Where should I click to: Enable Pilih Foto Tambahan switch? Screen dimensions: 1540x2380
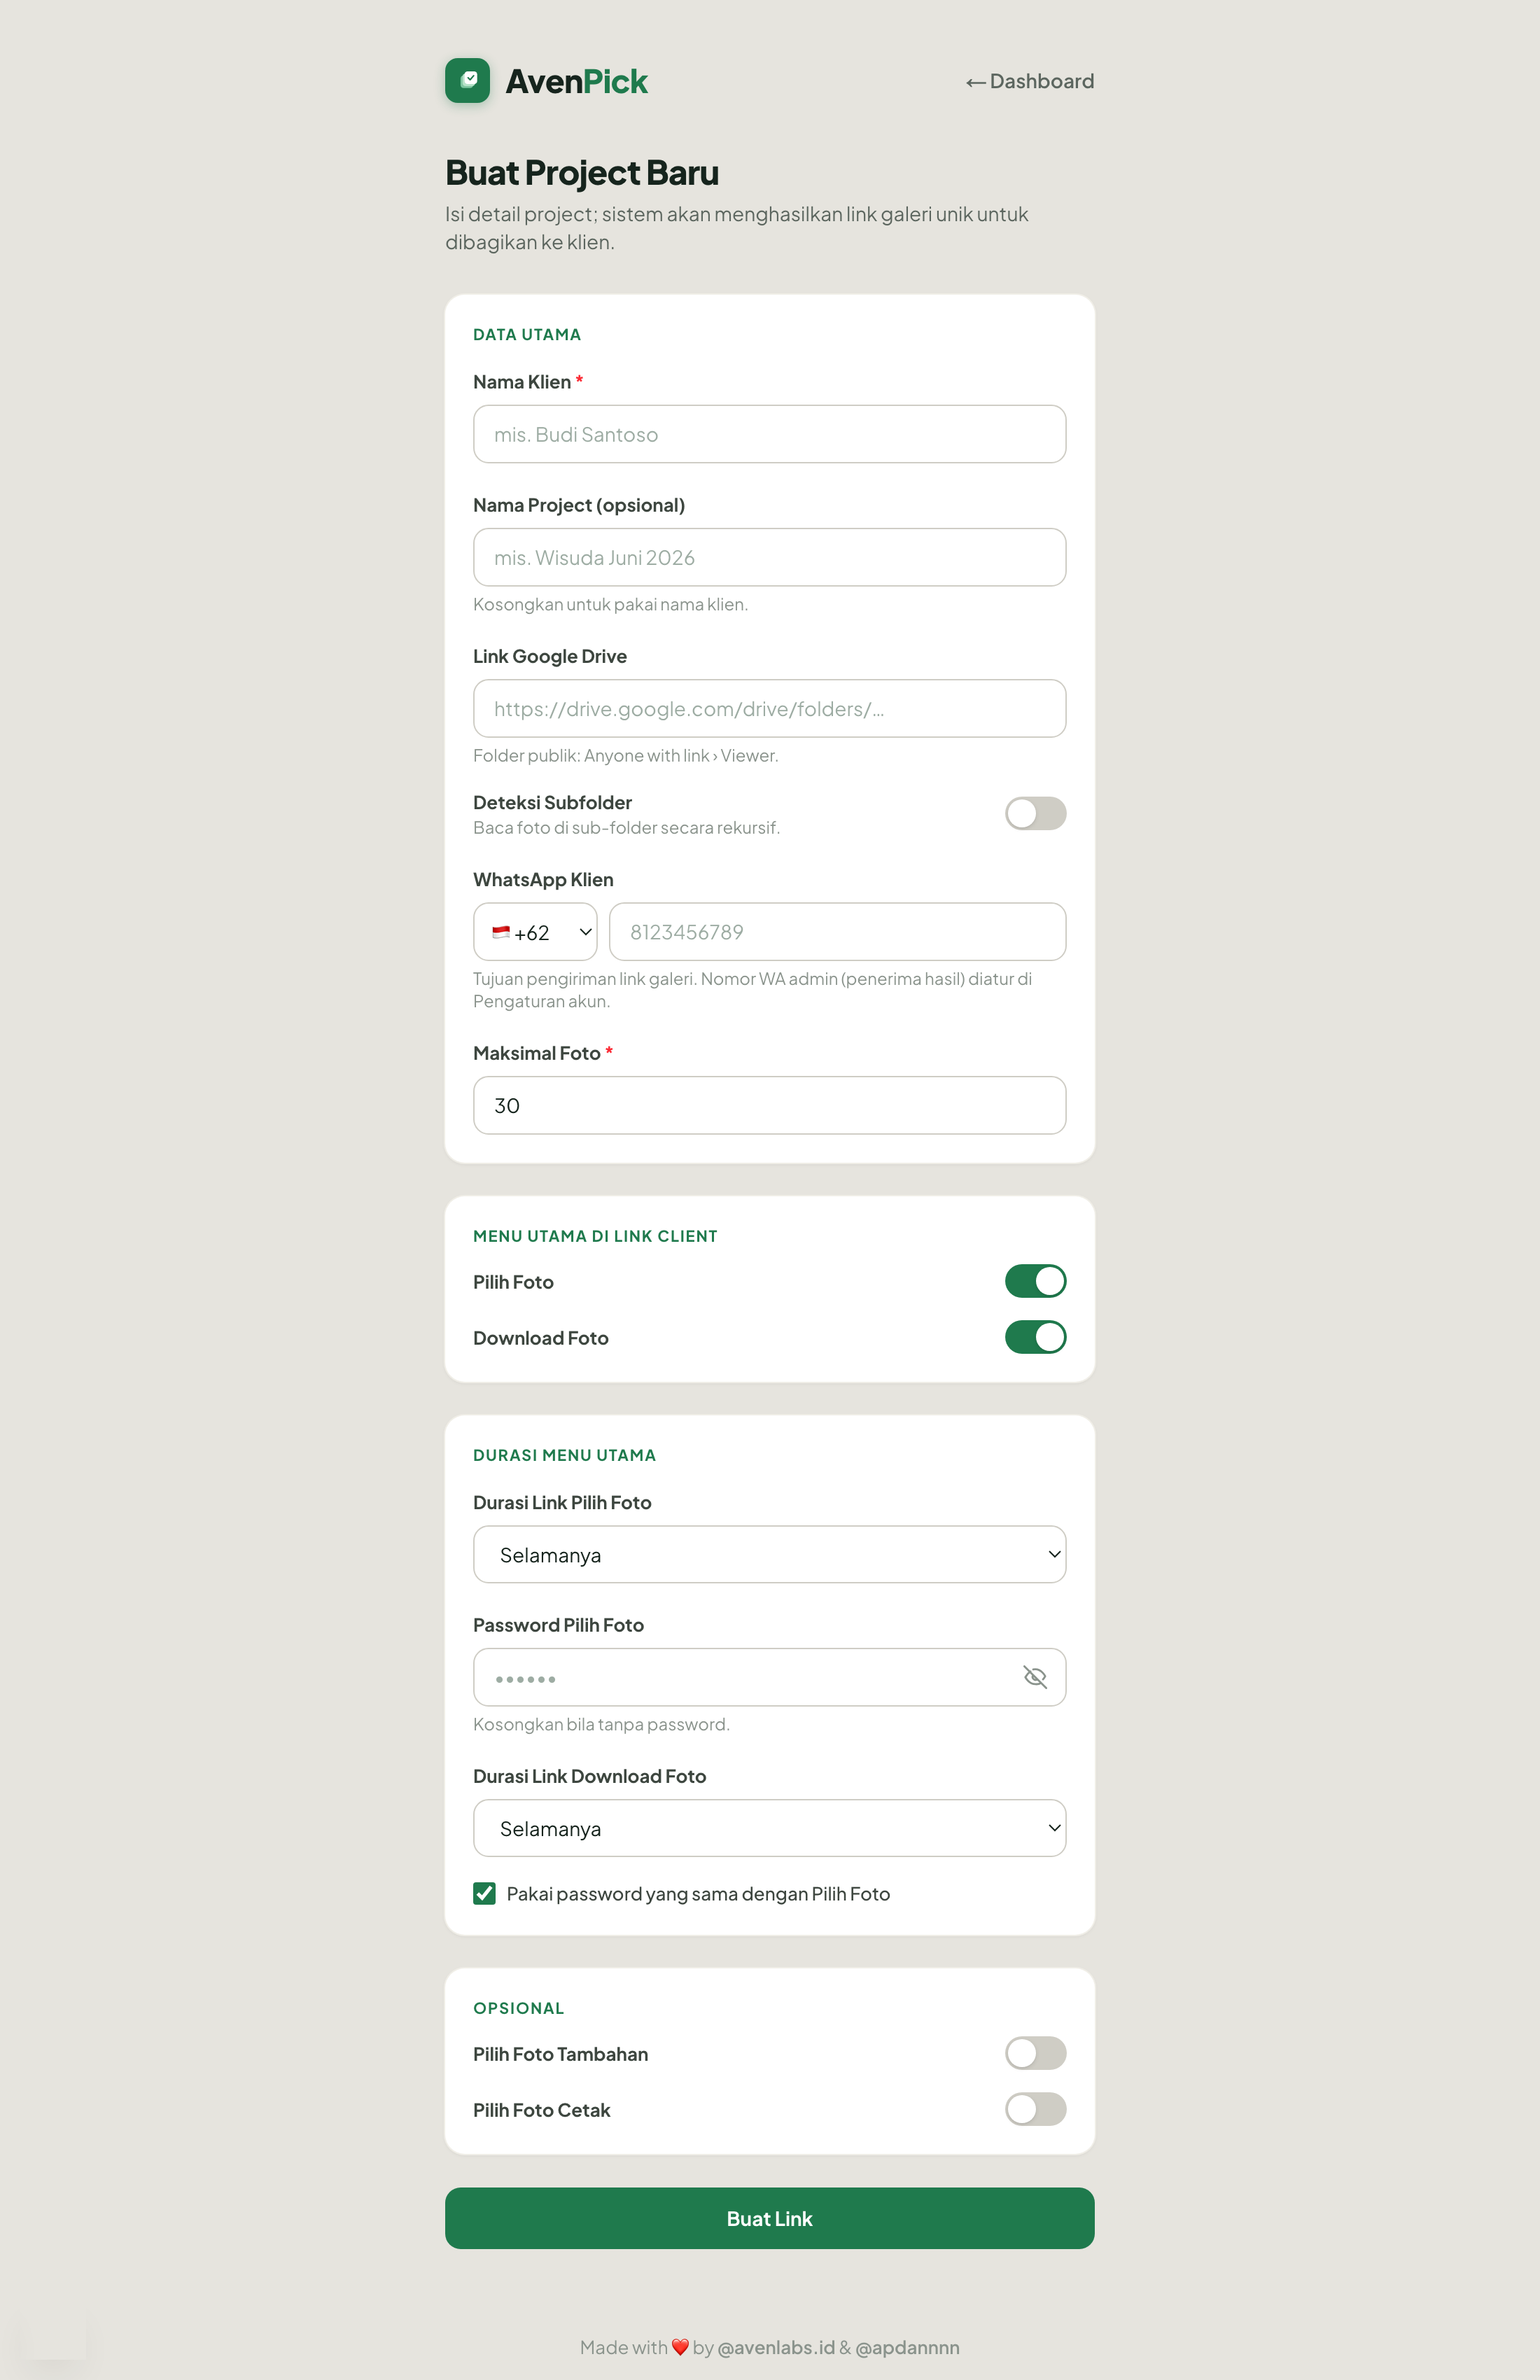pos(1035,2053)
